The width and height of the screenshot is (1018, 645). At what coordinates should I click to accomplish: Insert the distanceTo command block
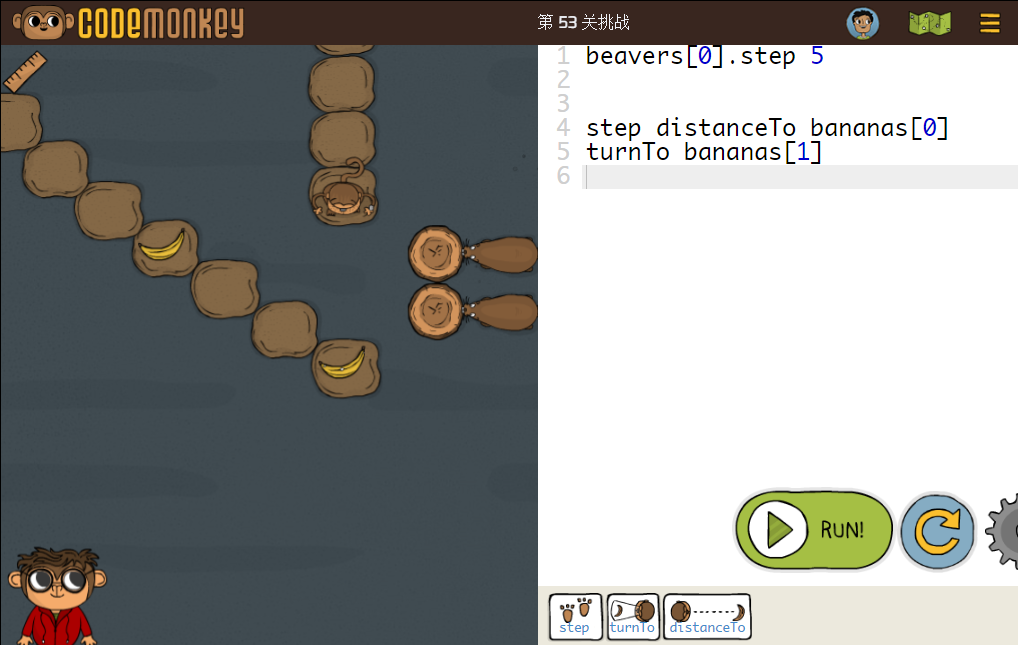point(707,616)
